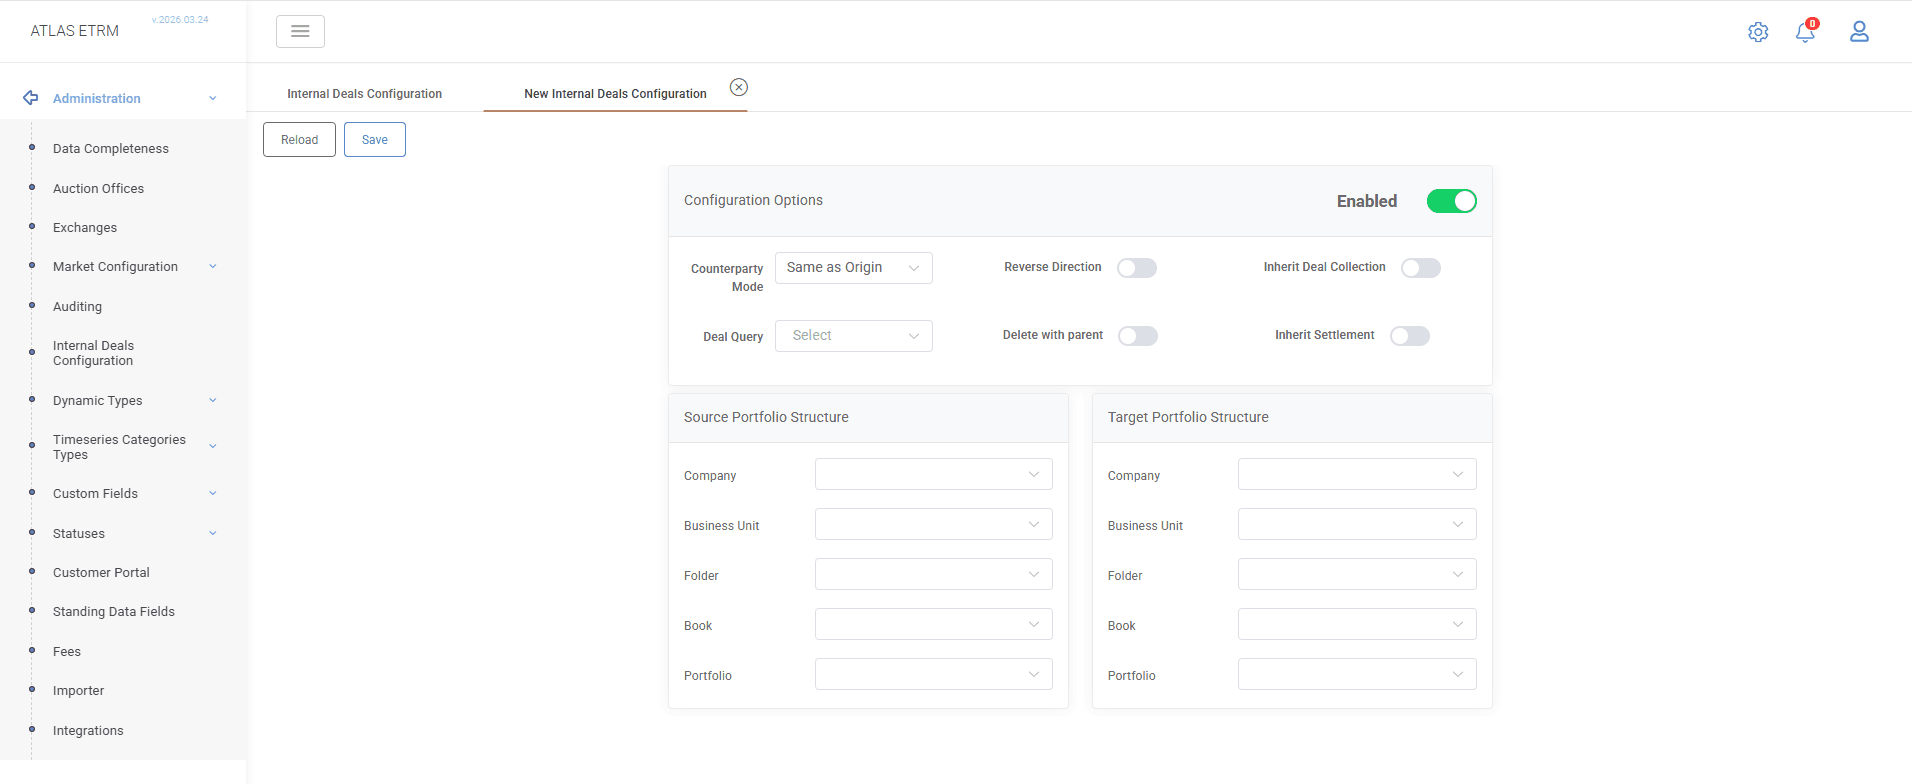
Task: Open the settings gear icon
Action: pyautogui.click(x=1758, y=32)
